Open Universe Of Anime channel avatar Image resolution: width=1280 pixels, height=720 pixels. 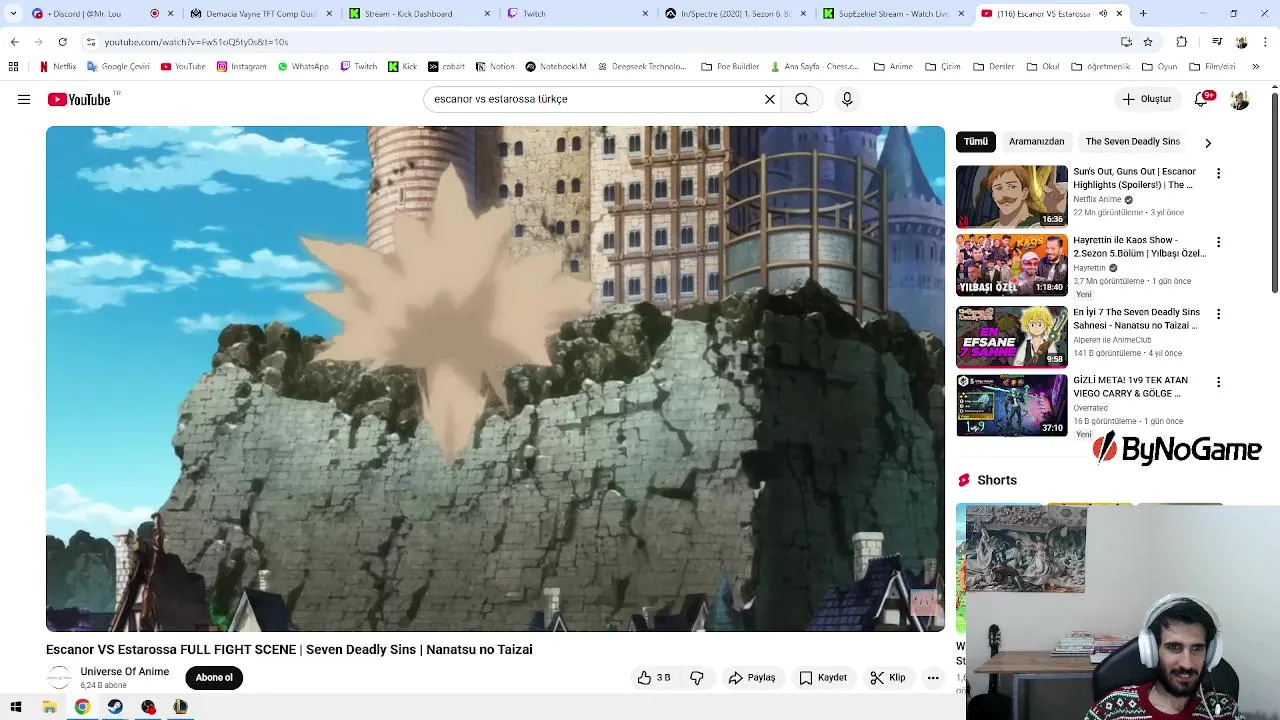60,678
